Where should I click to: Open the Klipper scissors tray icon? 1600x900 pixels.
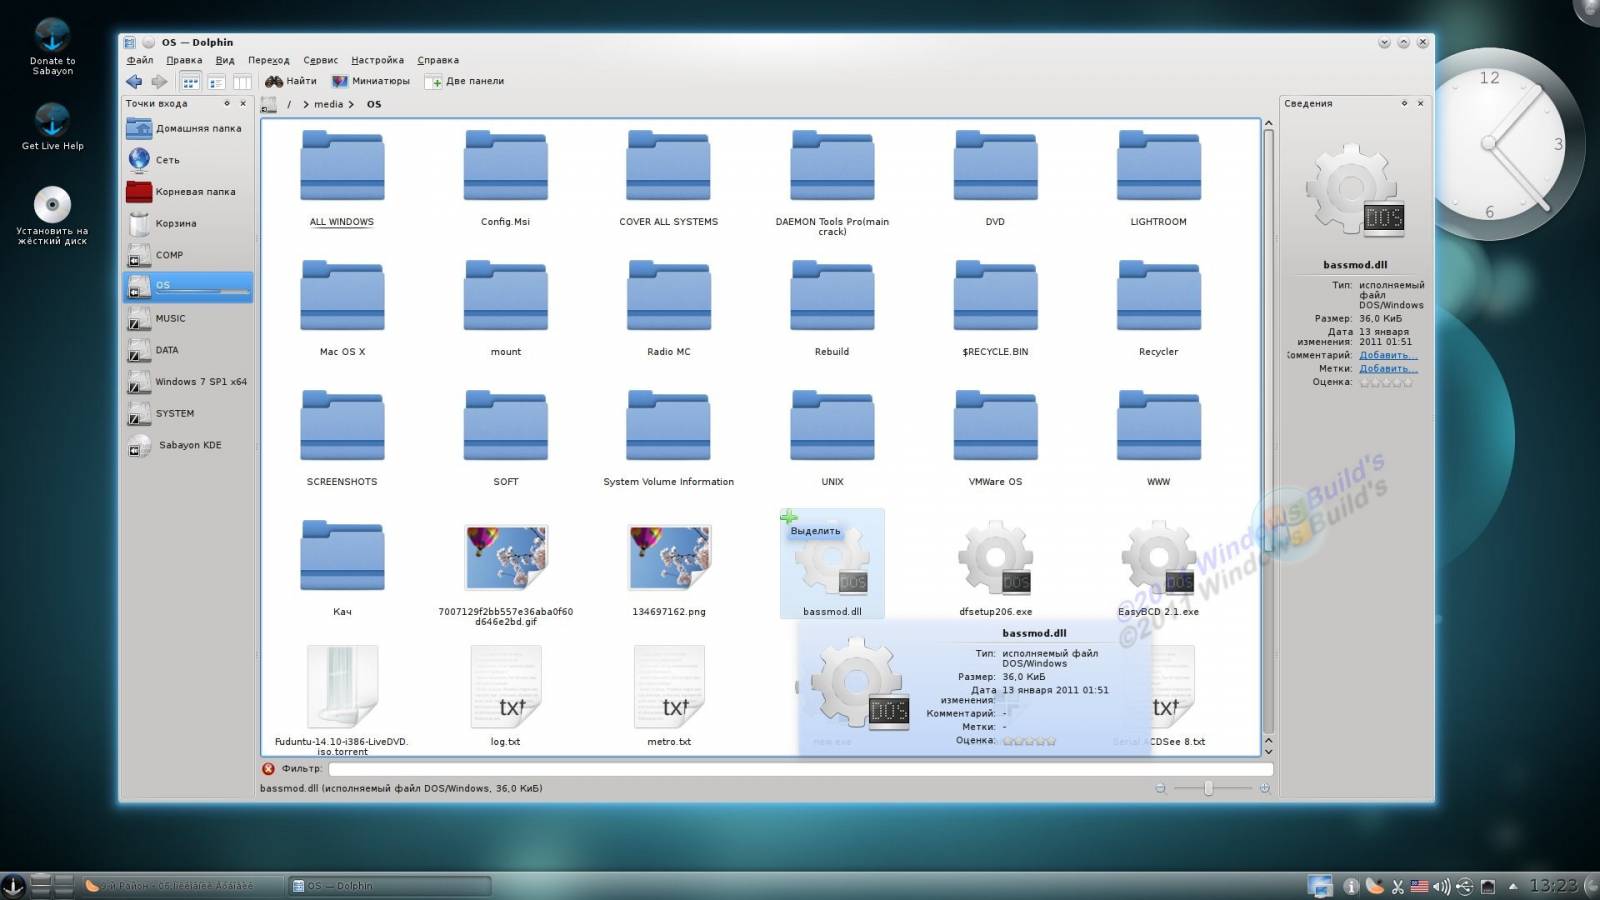(x=1398, y=886)
